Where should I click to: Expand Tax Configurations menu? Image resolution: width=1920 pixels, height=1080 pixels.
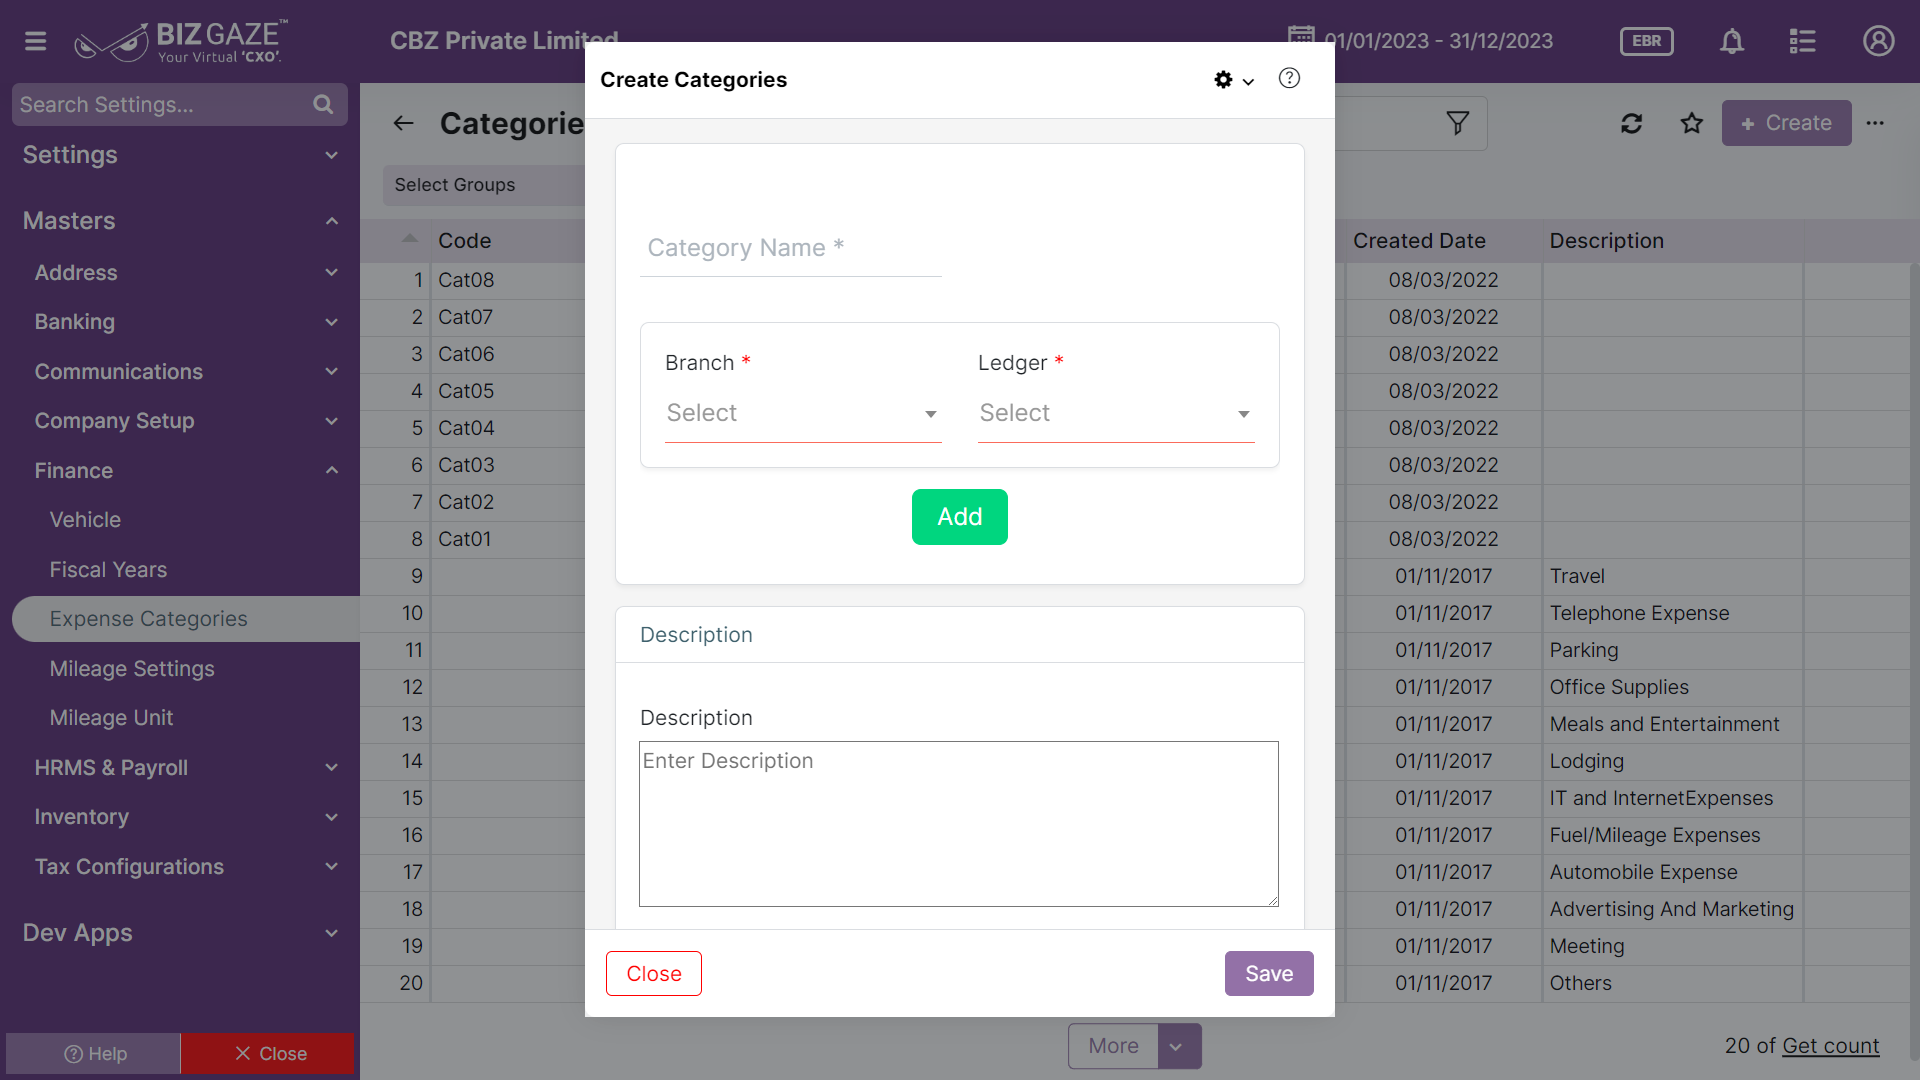[332, 866]
